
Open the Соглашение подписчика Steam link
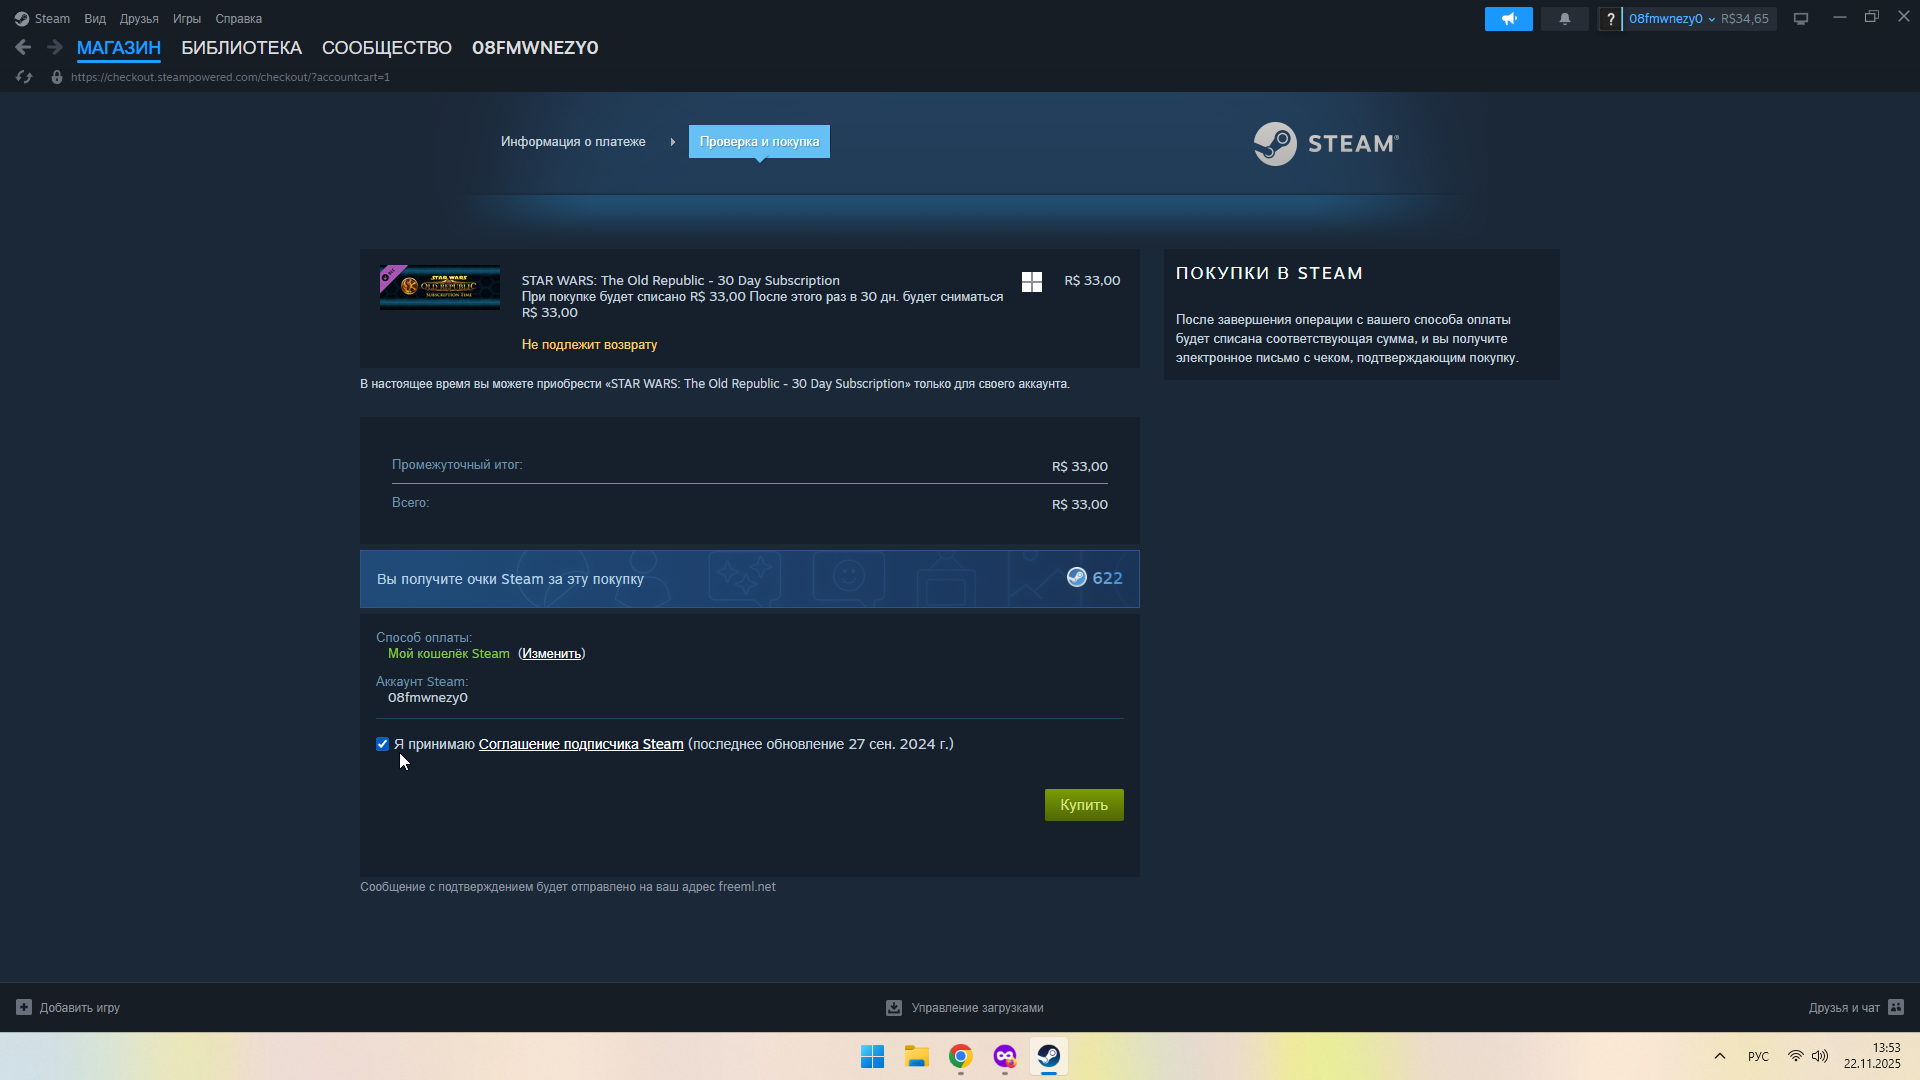point(581,744)
